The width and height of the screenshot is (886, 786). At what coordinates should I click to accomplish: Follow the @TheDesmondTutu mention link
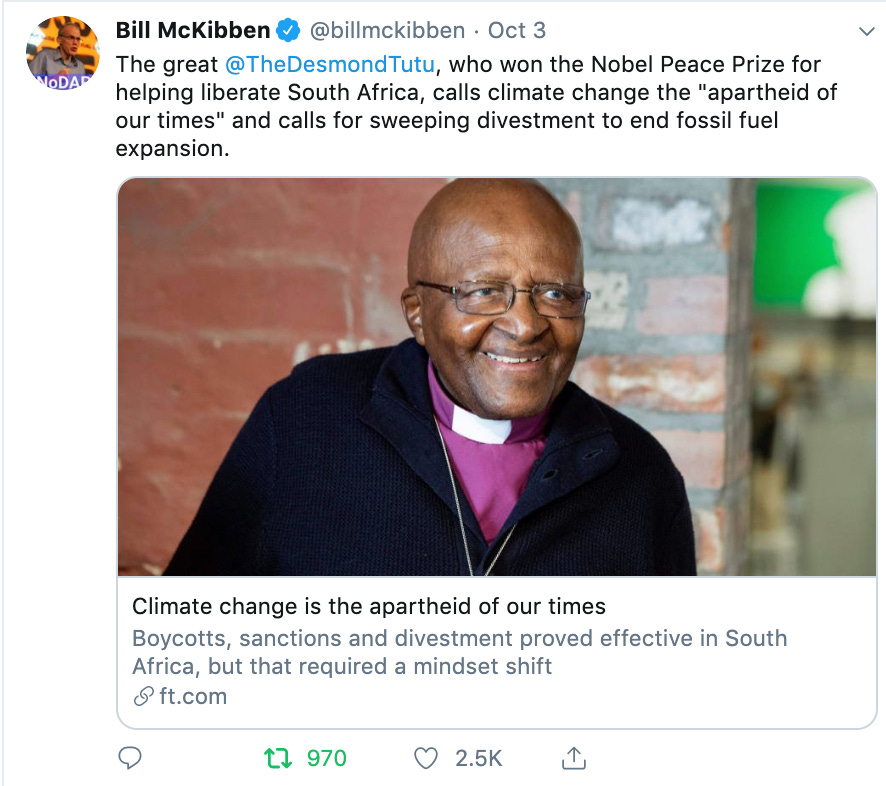[x=331, y=64]
